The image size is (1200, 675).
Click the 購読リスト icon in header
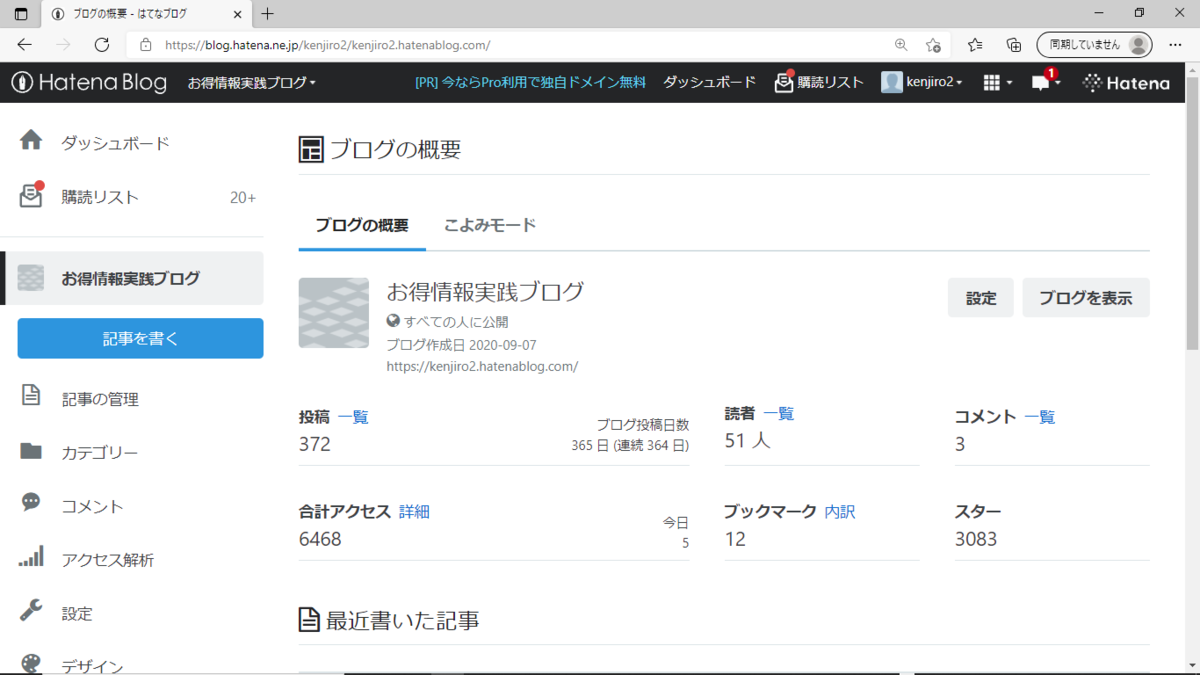pos(784,82)
